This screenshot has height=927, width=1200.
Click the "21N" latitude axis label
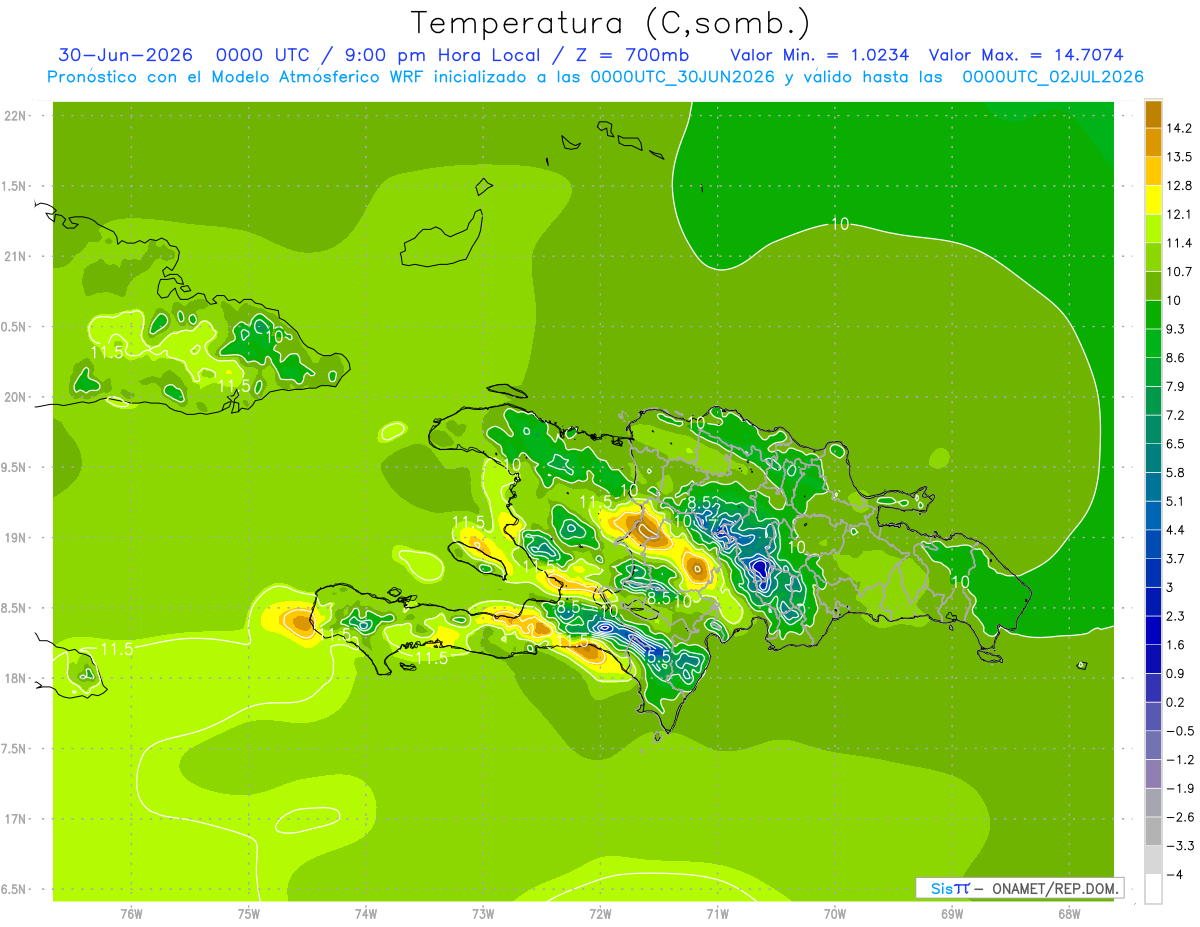click(x=16, y=257)
